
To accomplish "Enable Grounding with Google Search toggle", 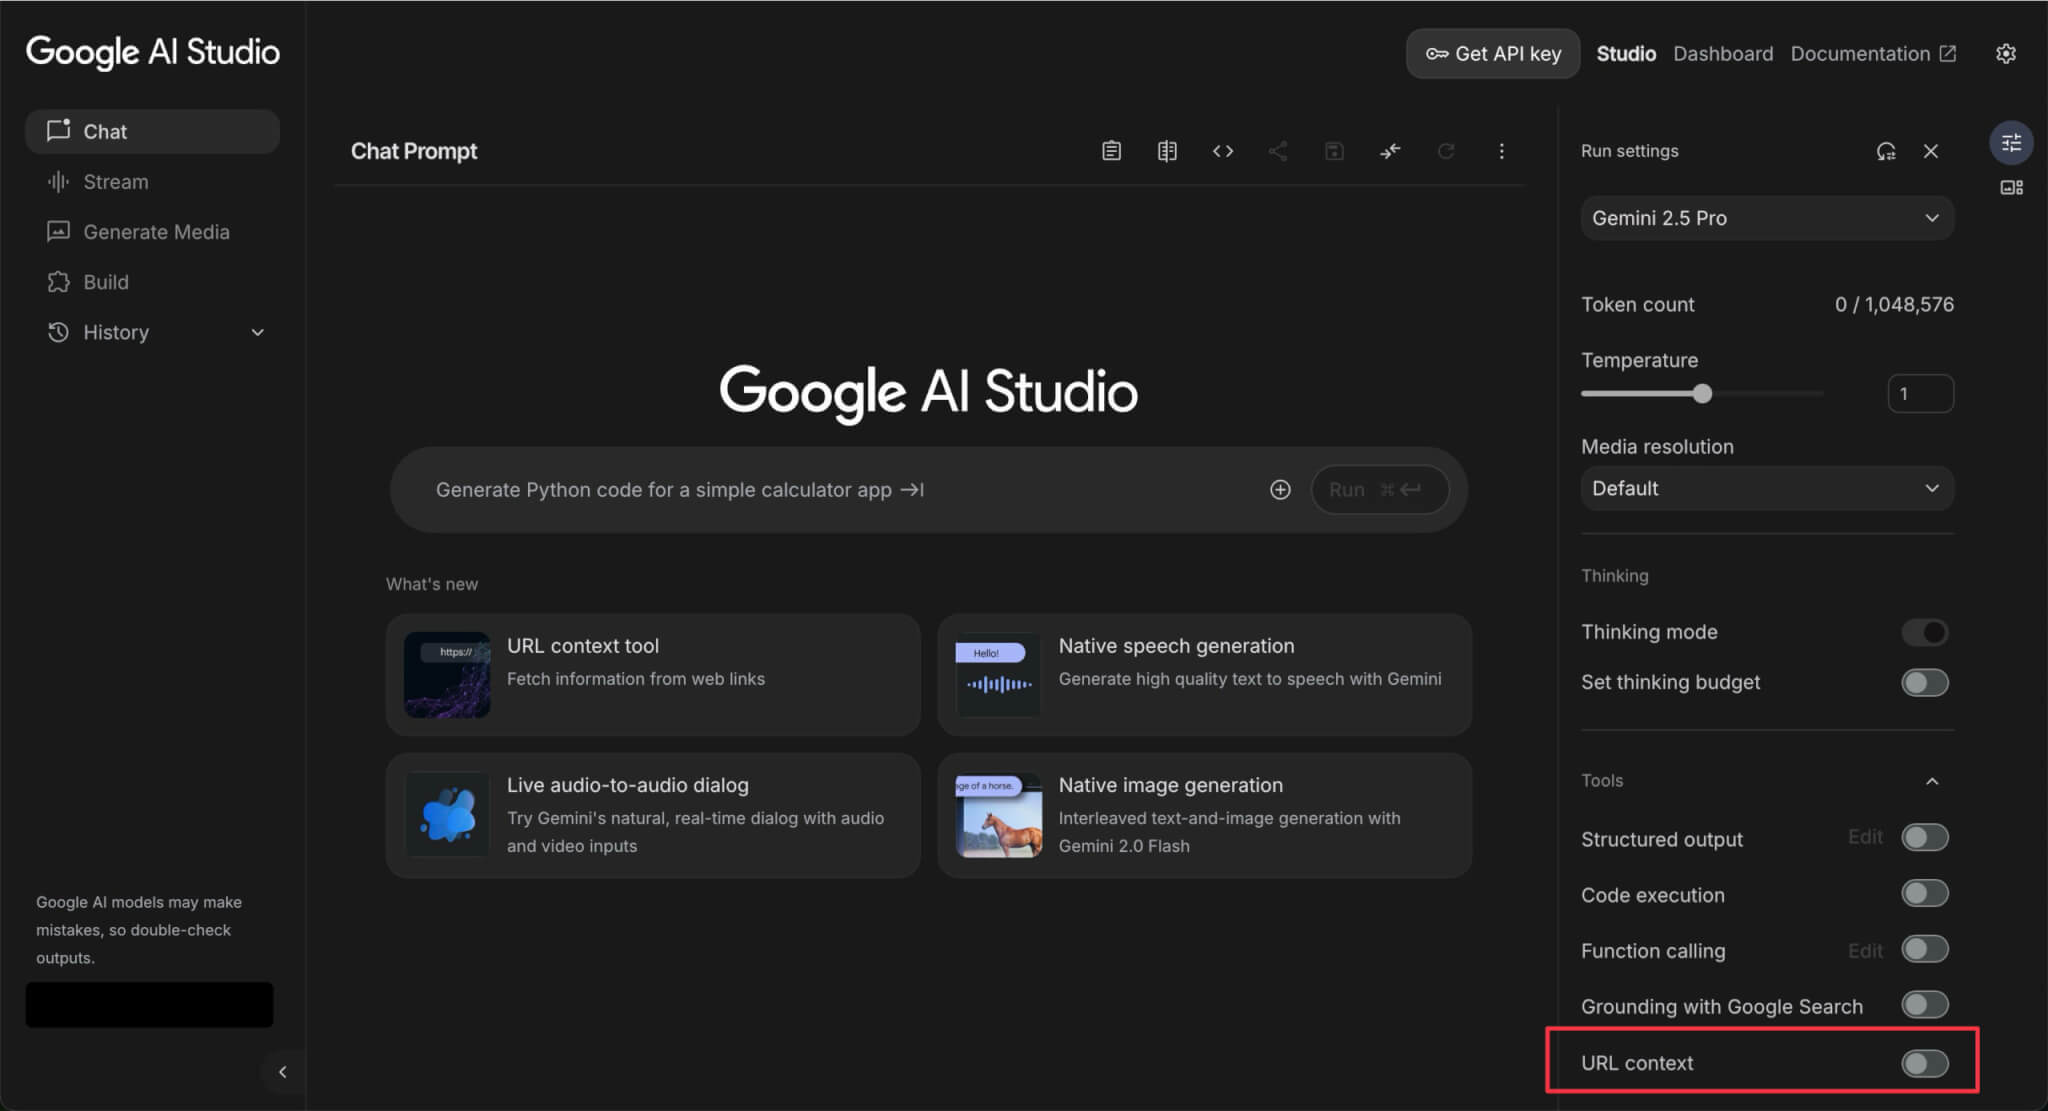I will click(1925, 1005).
